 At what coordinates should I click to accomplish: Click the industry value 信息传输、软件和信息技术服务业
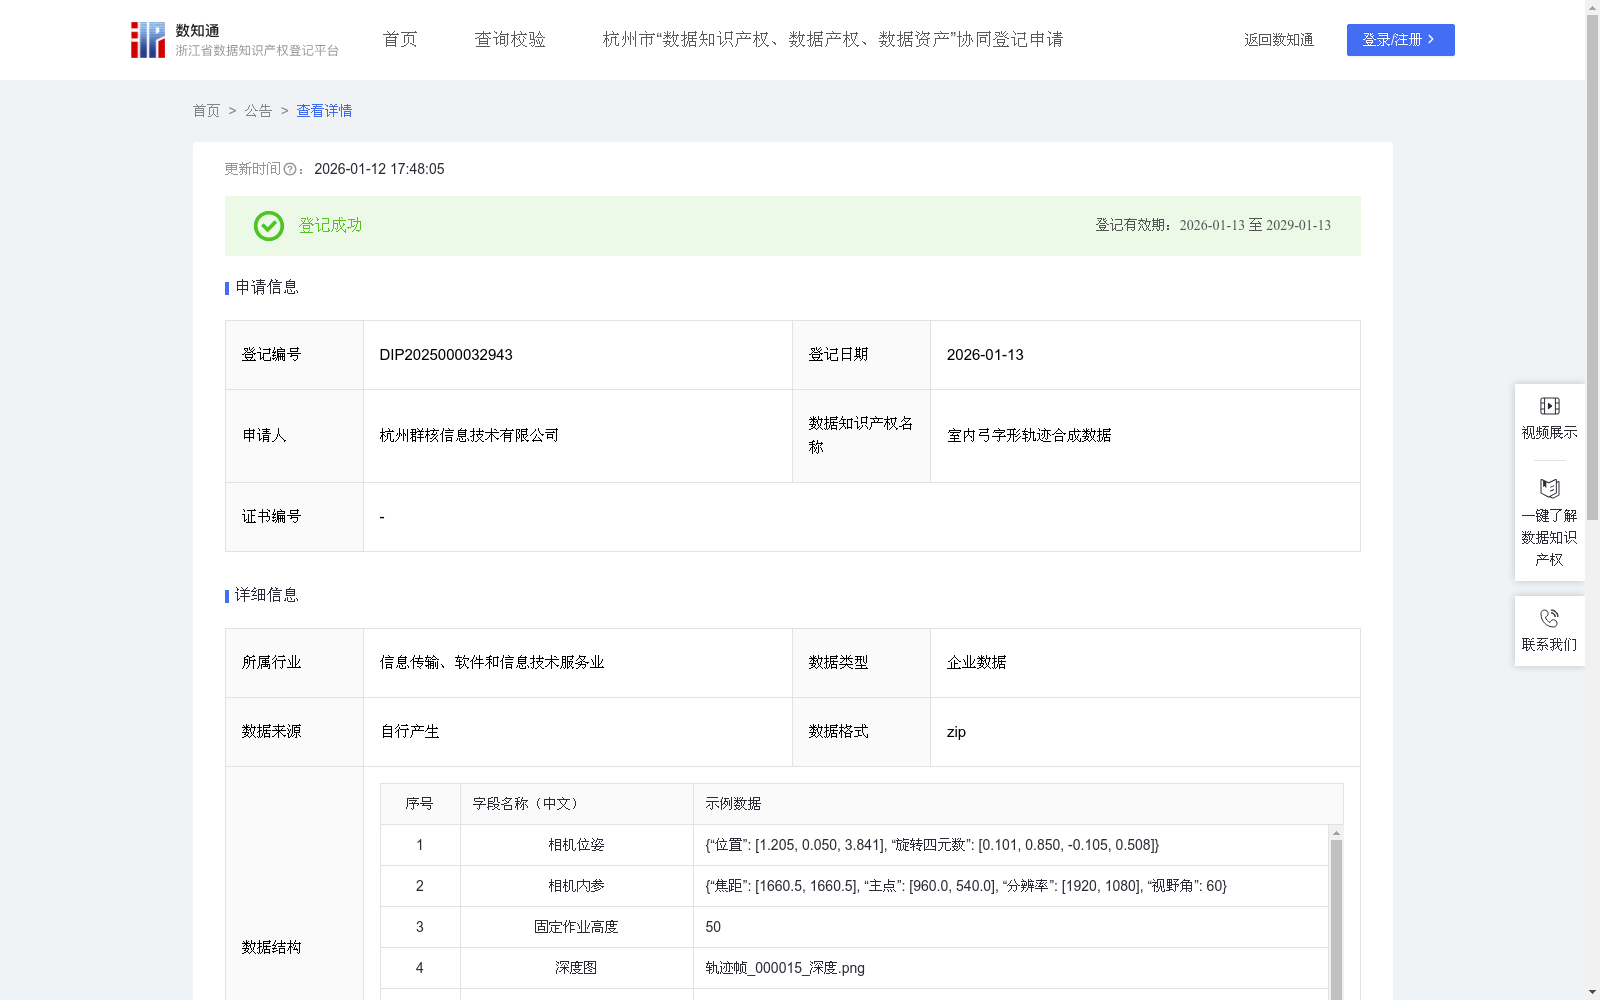(492, 663)
